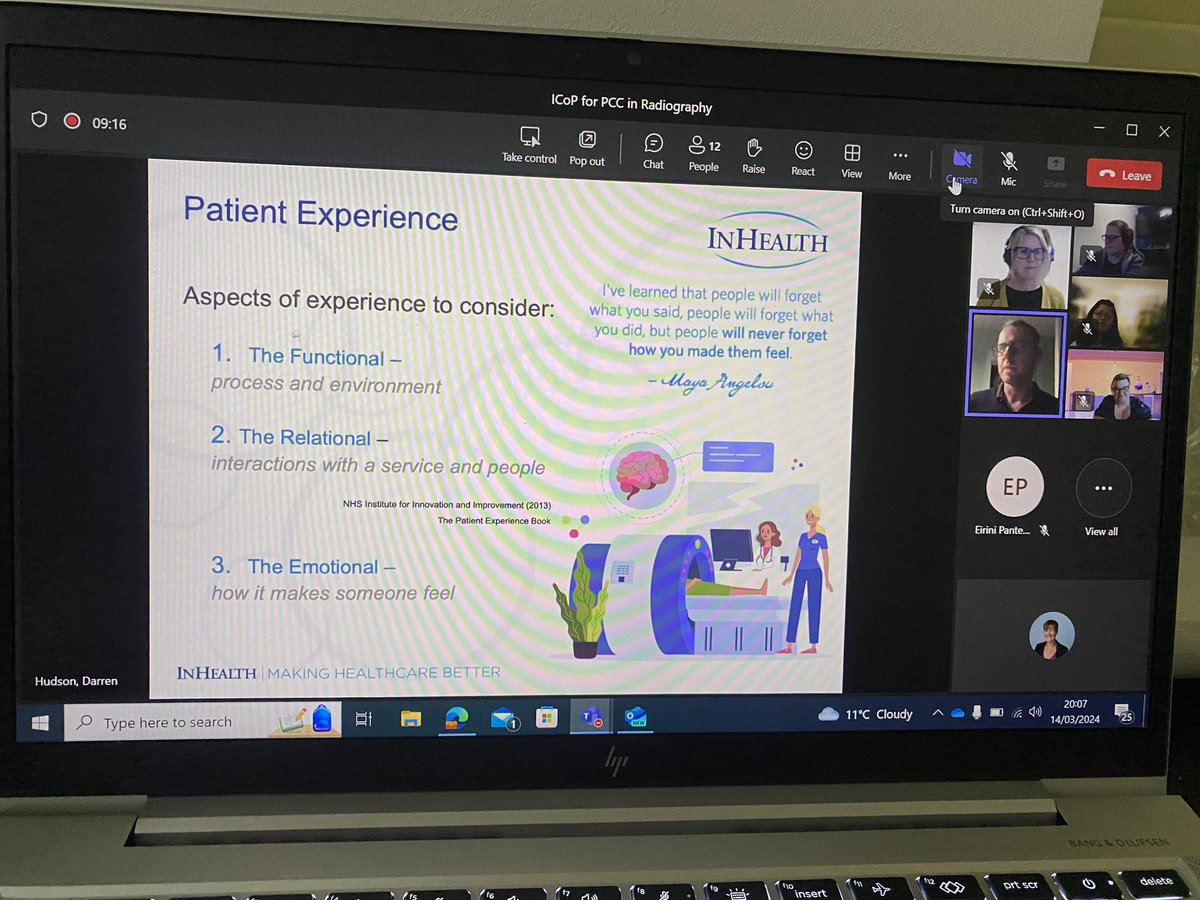Open Microsoft Store from the taskbar
Image resolution: width=1200 pixels, height=900 pixels.
tap(546, 716)
